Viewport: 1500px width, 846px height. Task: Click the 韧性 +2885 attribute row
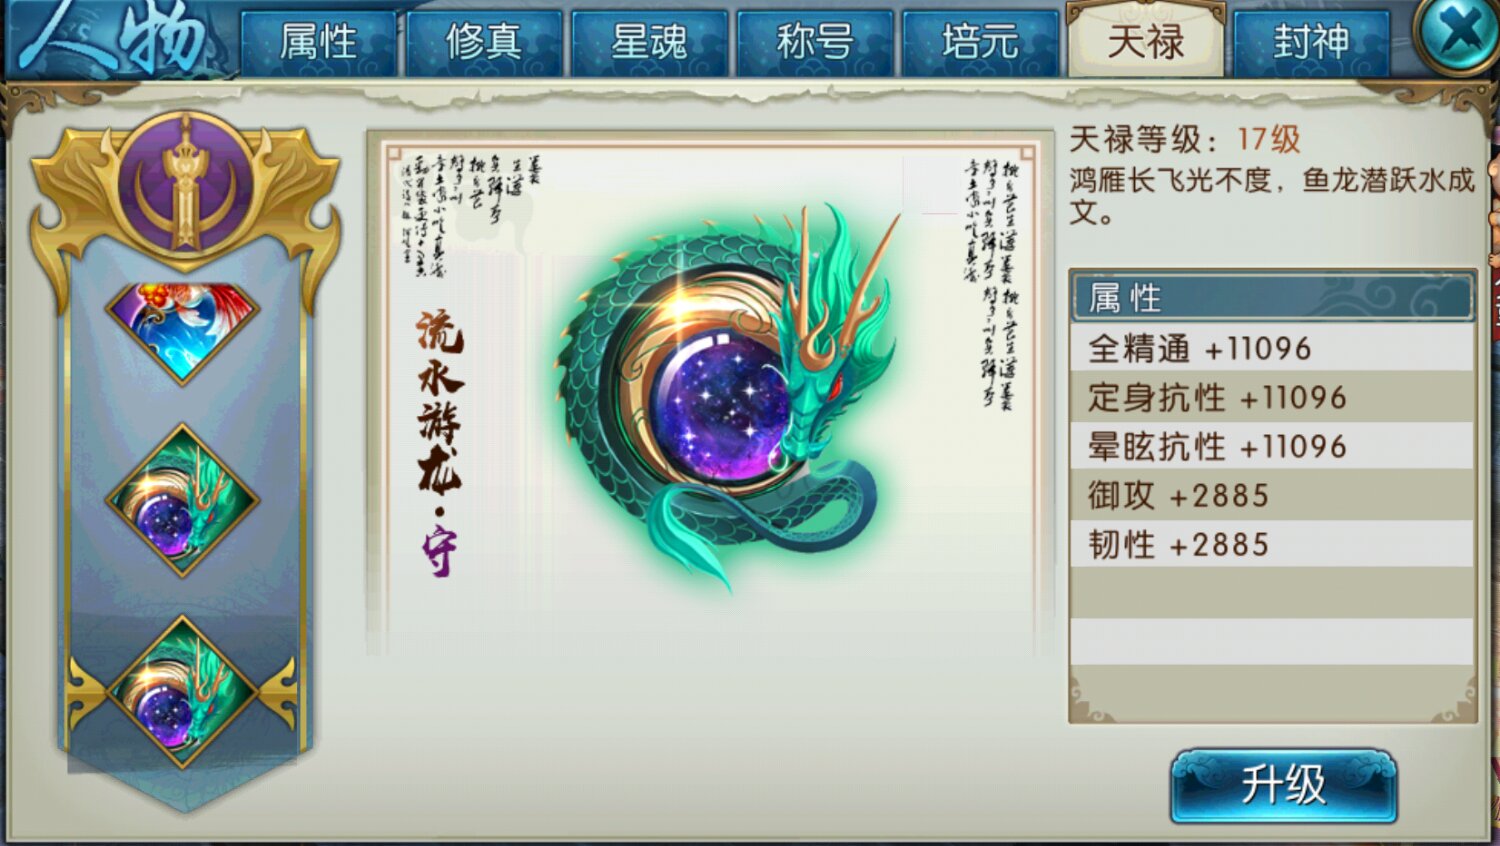tap(1272, 544)
